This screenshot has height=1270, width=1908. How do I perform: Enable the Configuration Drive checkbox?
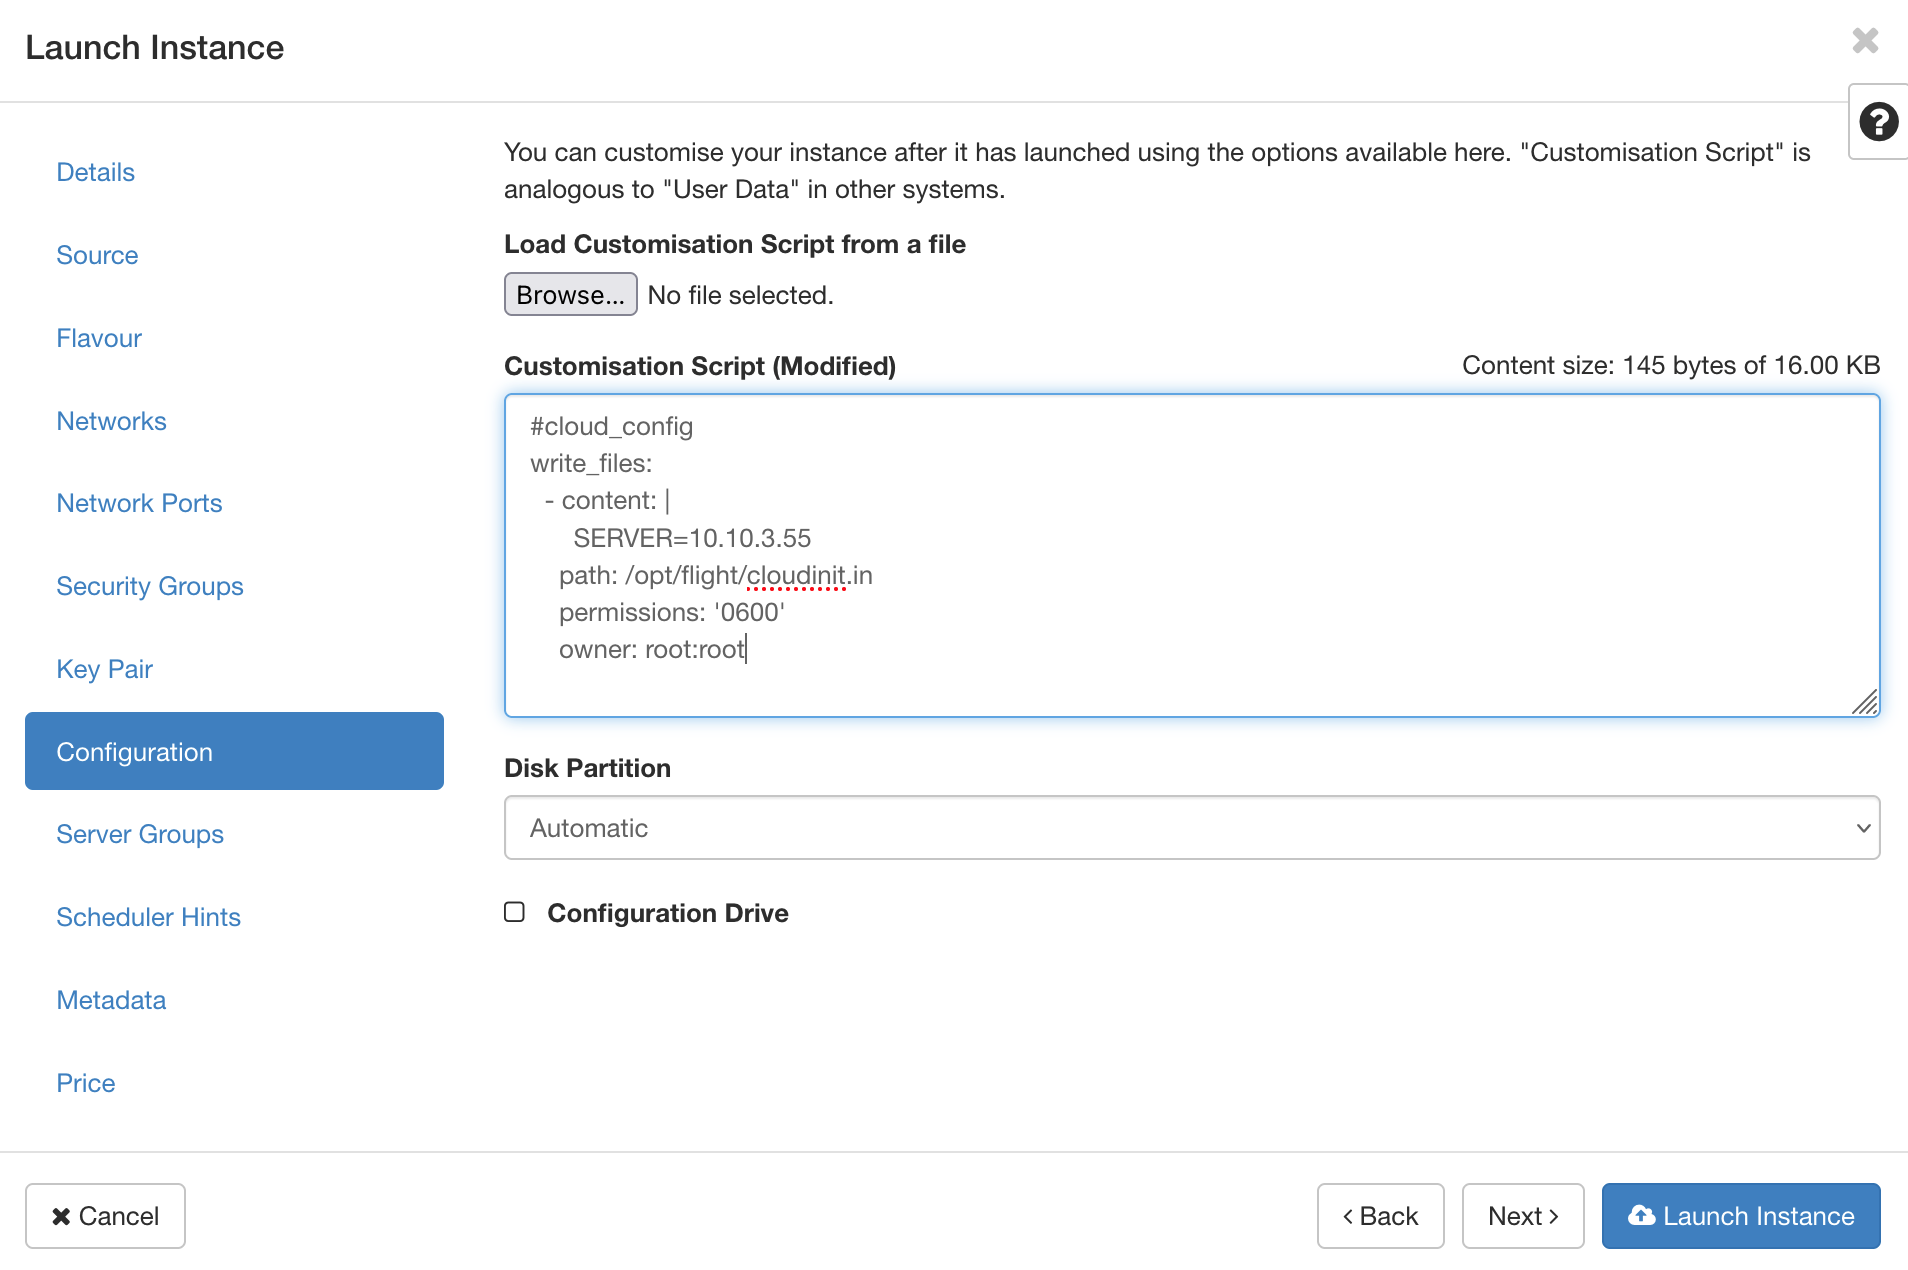click(514, 912)
